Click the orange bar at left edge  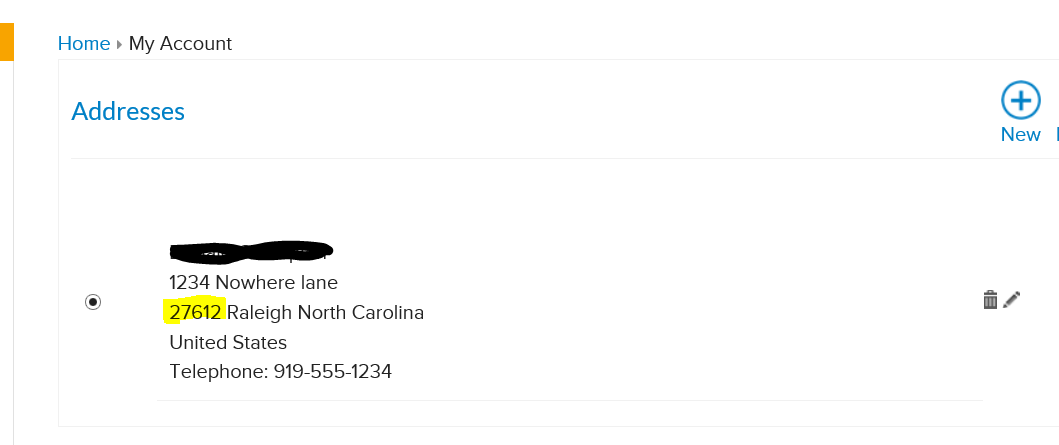pos(6,42)
